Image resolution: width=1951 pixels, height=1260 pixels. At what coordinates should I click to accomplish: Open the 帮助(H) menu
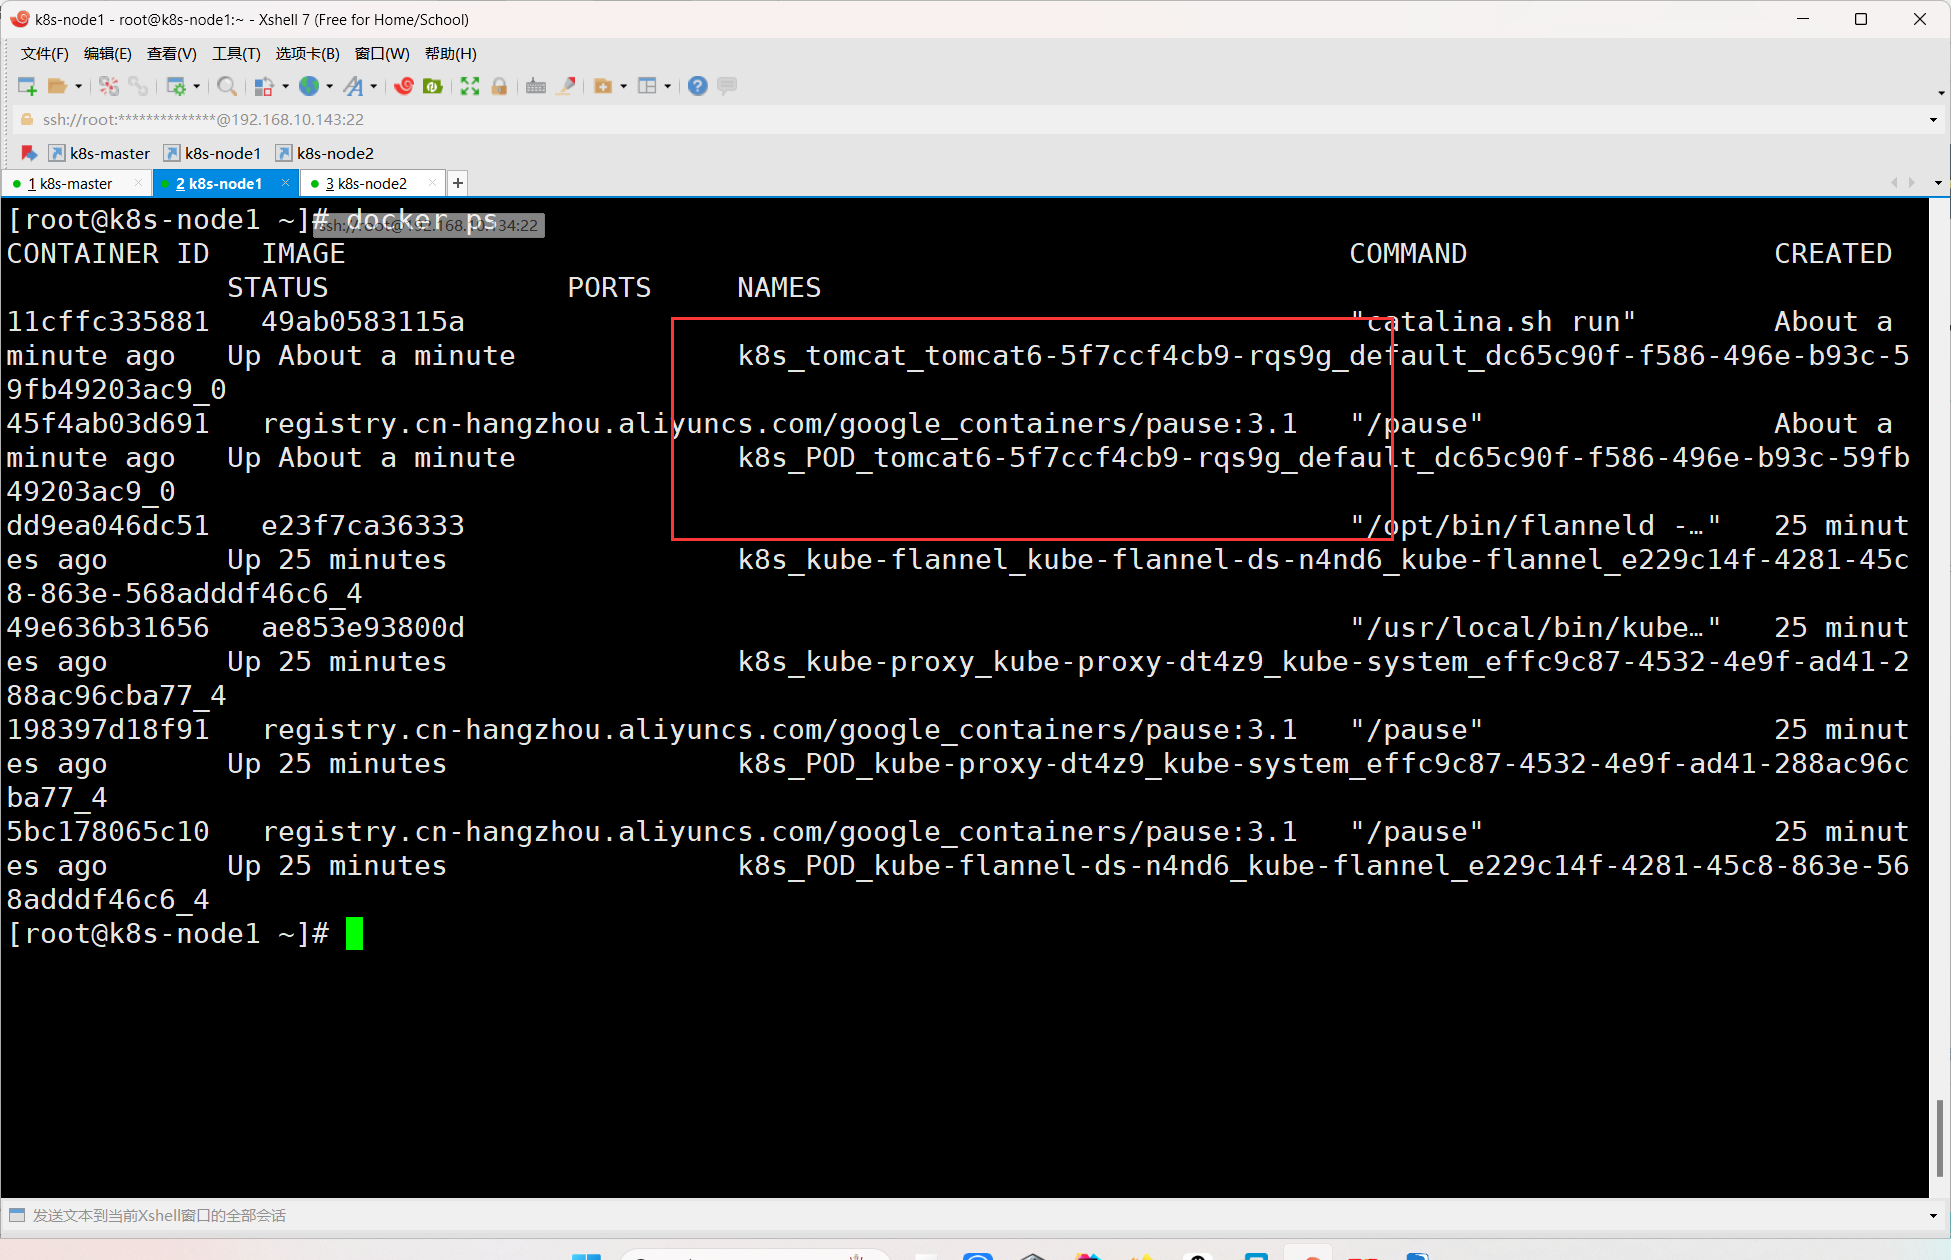coord(451,53)
